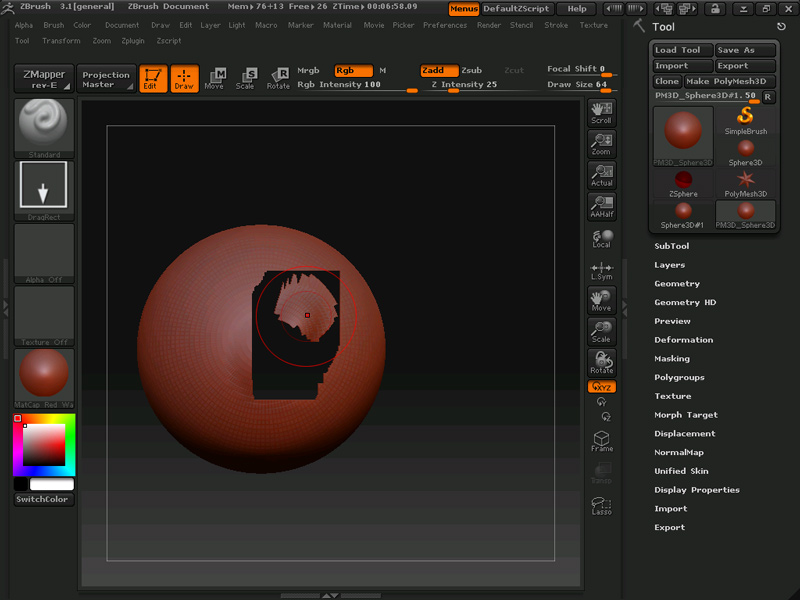
Task: Open the Zplugin menu
Action: point(133,41)
